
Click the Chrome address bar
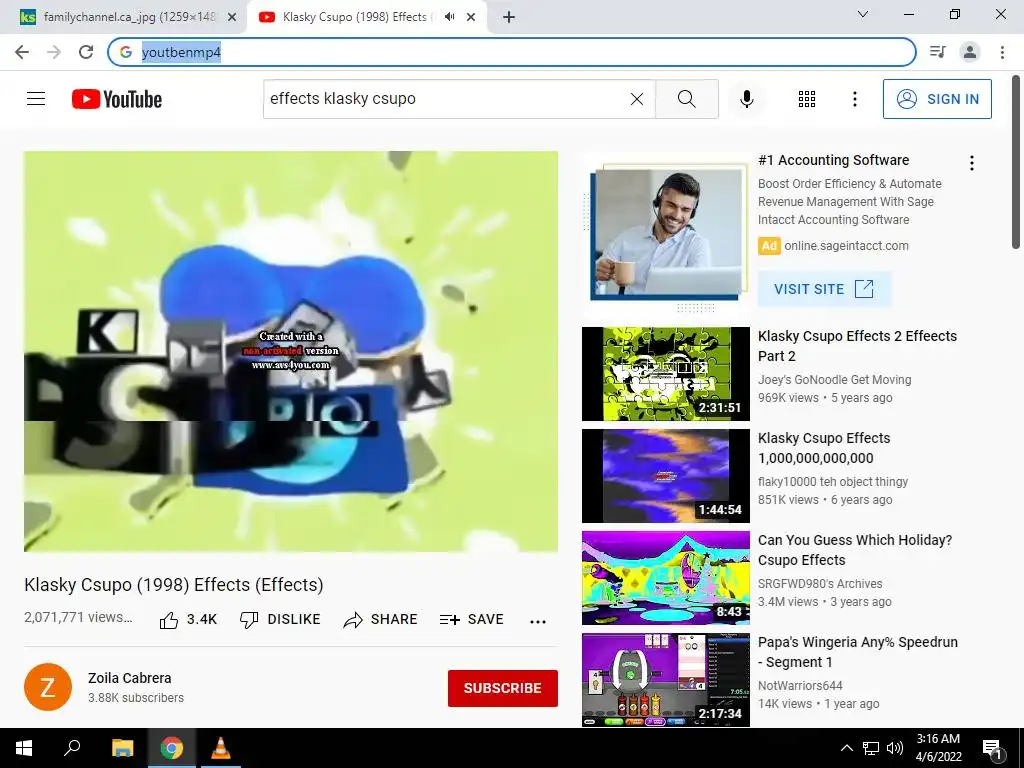coord(511,52)
